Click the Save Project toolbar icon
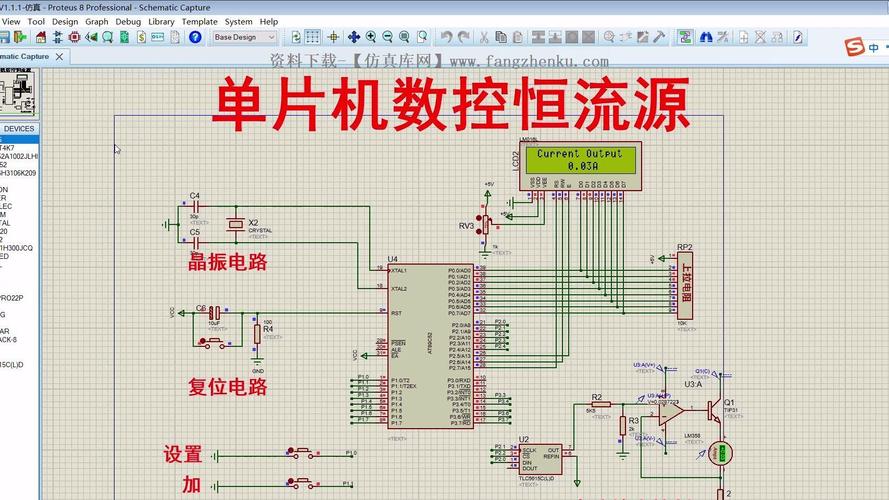 tap(5, 37)
